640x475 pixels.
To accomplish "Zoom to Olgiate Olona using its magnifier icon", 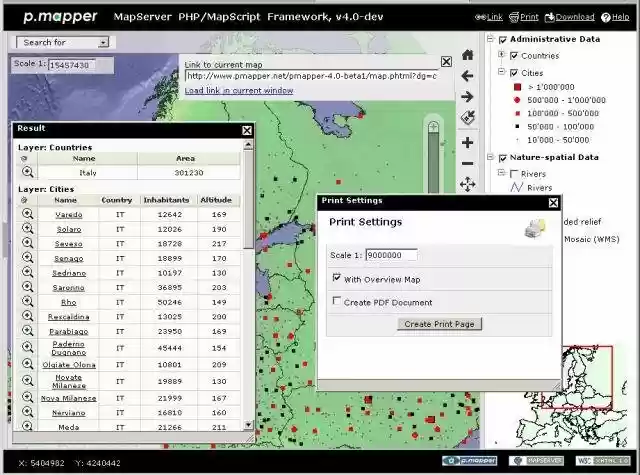I will click(x=27, y=364).
